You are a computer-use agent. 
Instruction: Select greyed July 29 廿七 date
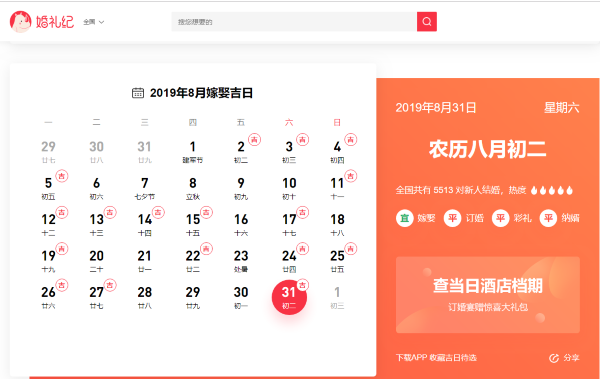tap(48, 152)
